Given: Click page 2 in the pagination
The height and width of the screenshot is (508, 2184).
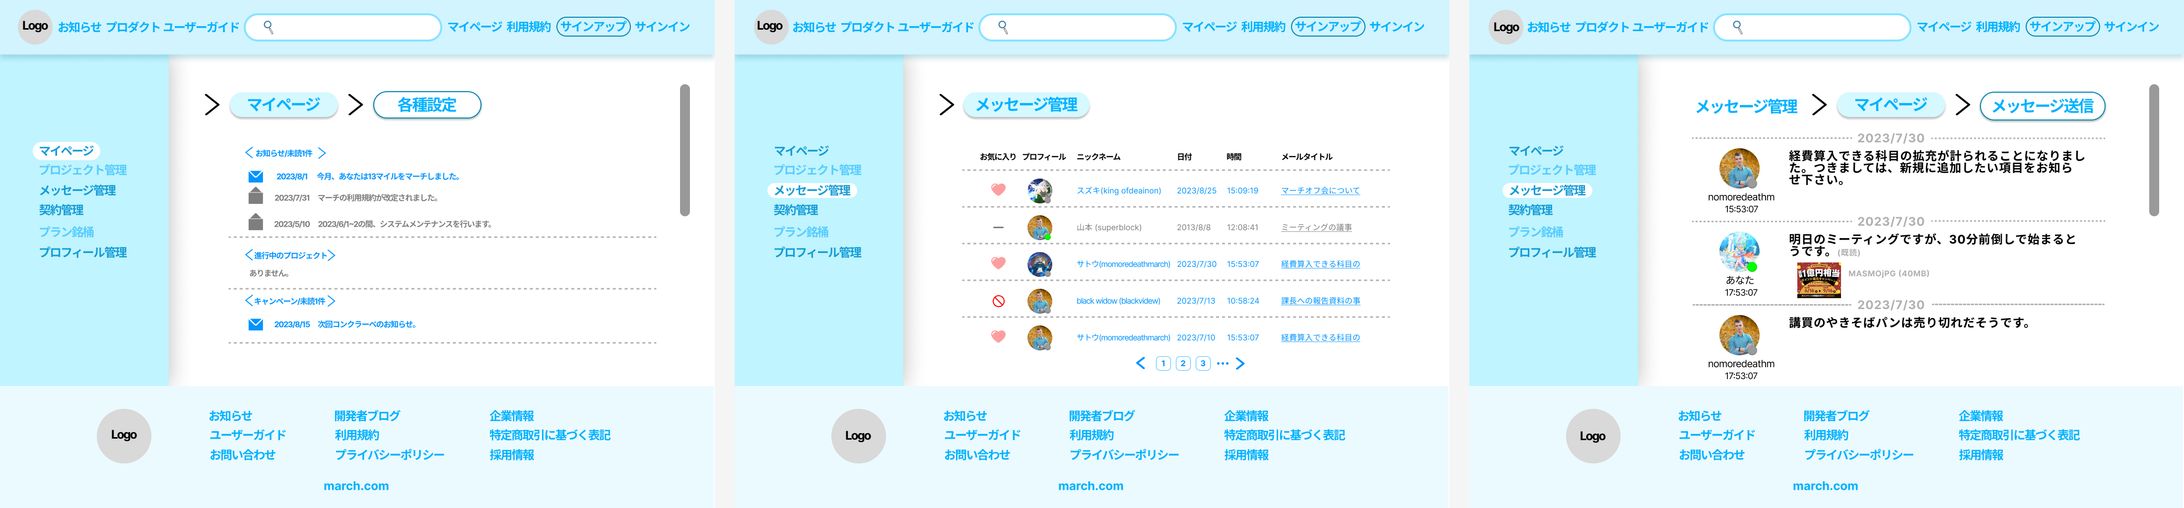Looking at the screenshot, I should click(x=1183, y=363).
